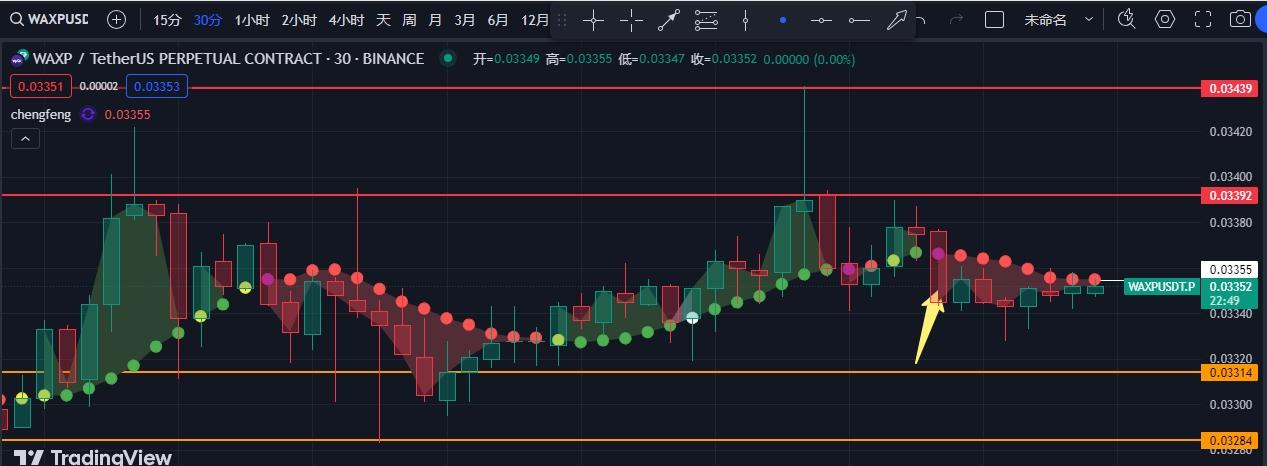Click the blue buy price 0.03353 button
Image resolution: width=1267 pixels, height=466 pixels.
pyautogui.click(x=157, y=87)
